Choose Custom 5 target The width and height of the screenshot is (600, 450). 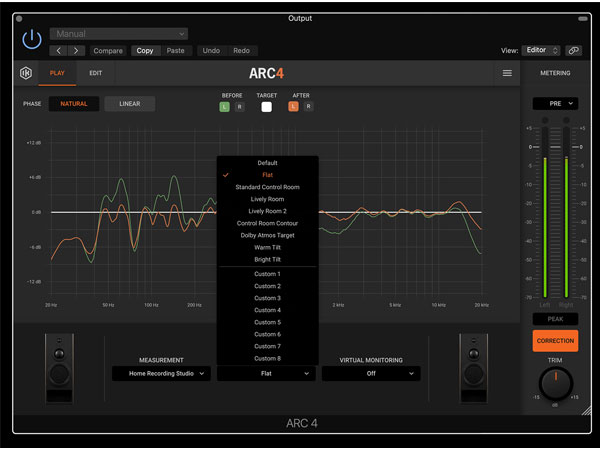click(x=267, y=322)
